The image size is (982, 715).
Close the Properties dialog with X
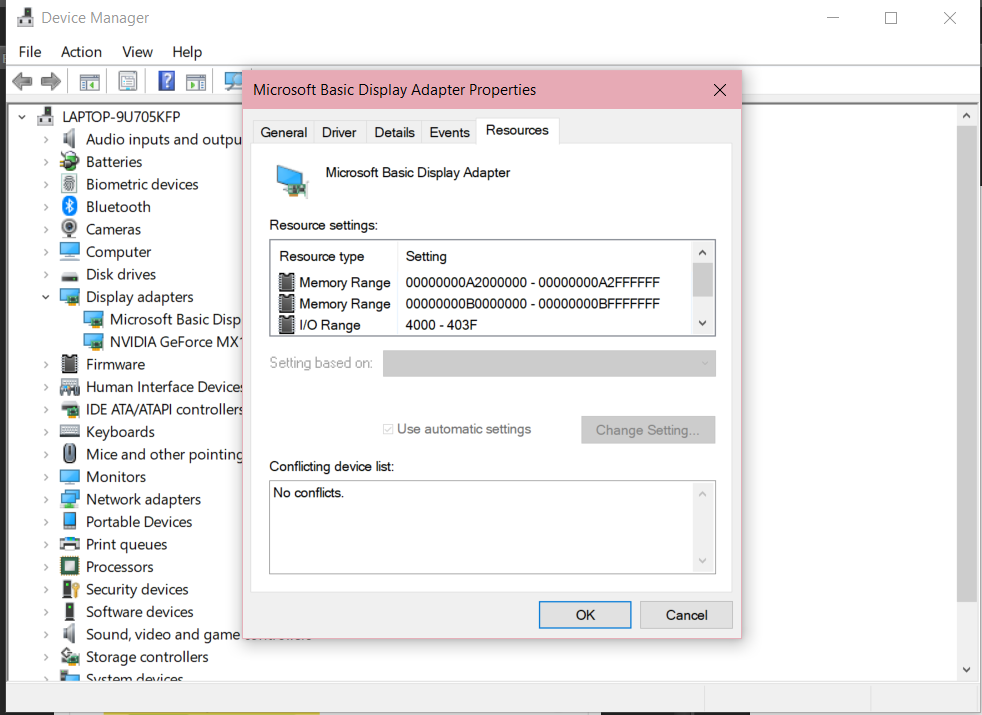[720, 90]
